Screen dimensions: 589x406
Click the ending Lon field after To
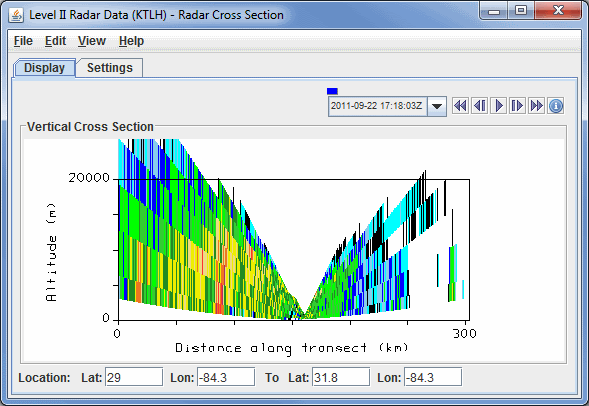433,377
